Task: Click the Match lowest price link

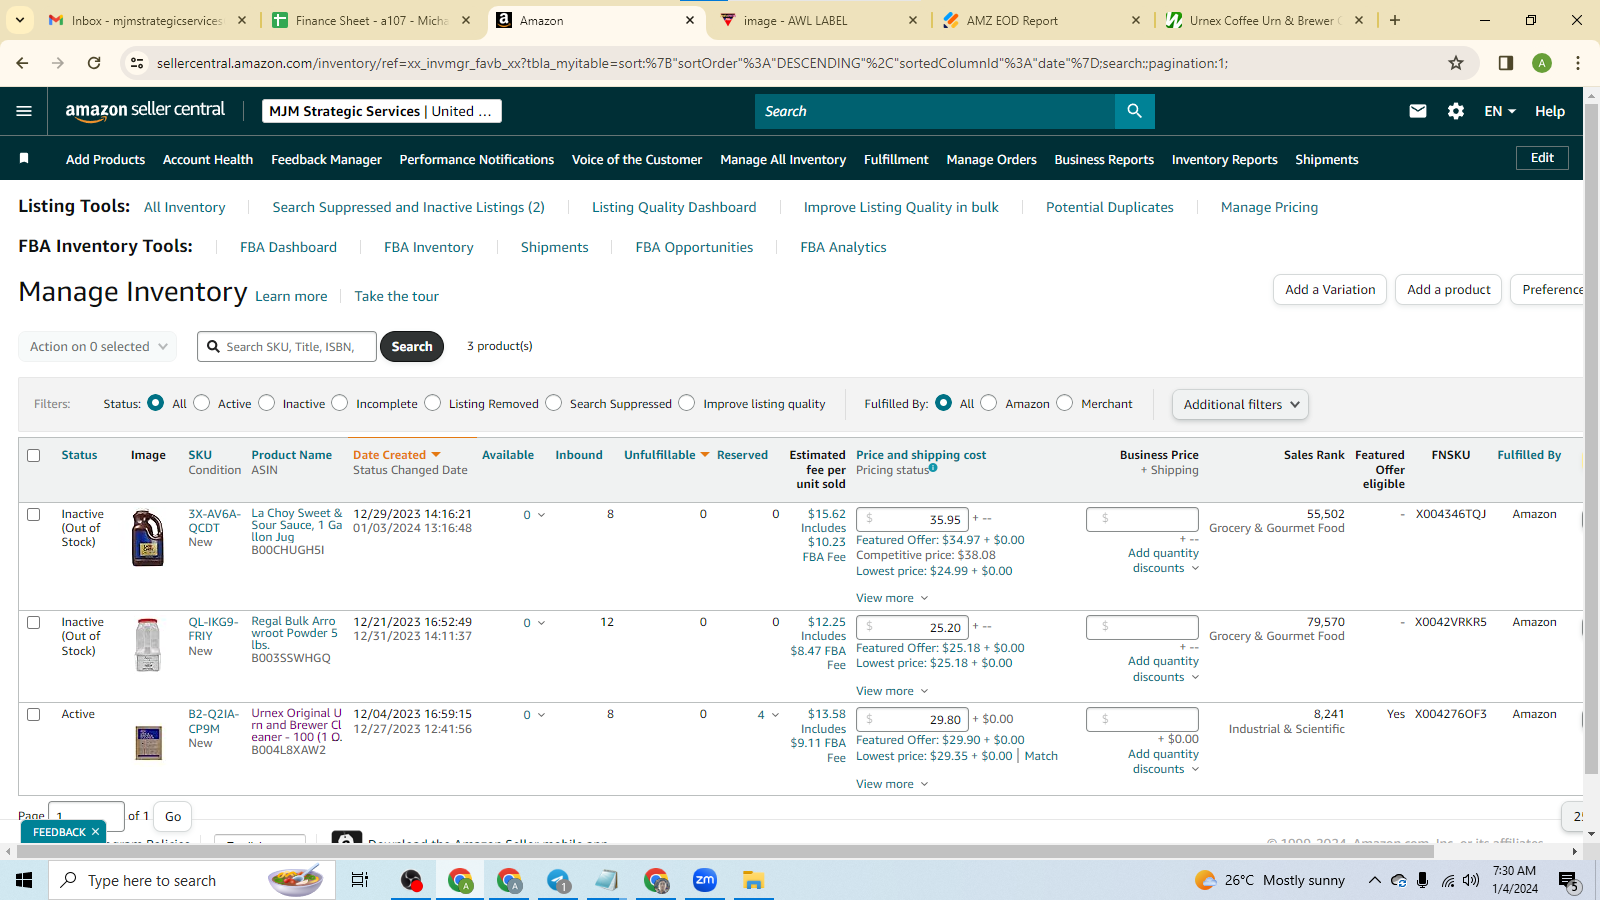Action: [1041, 756]
